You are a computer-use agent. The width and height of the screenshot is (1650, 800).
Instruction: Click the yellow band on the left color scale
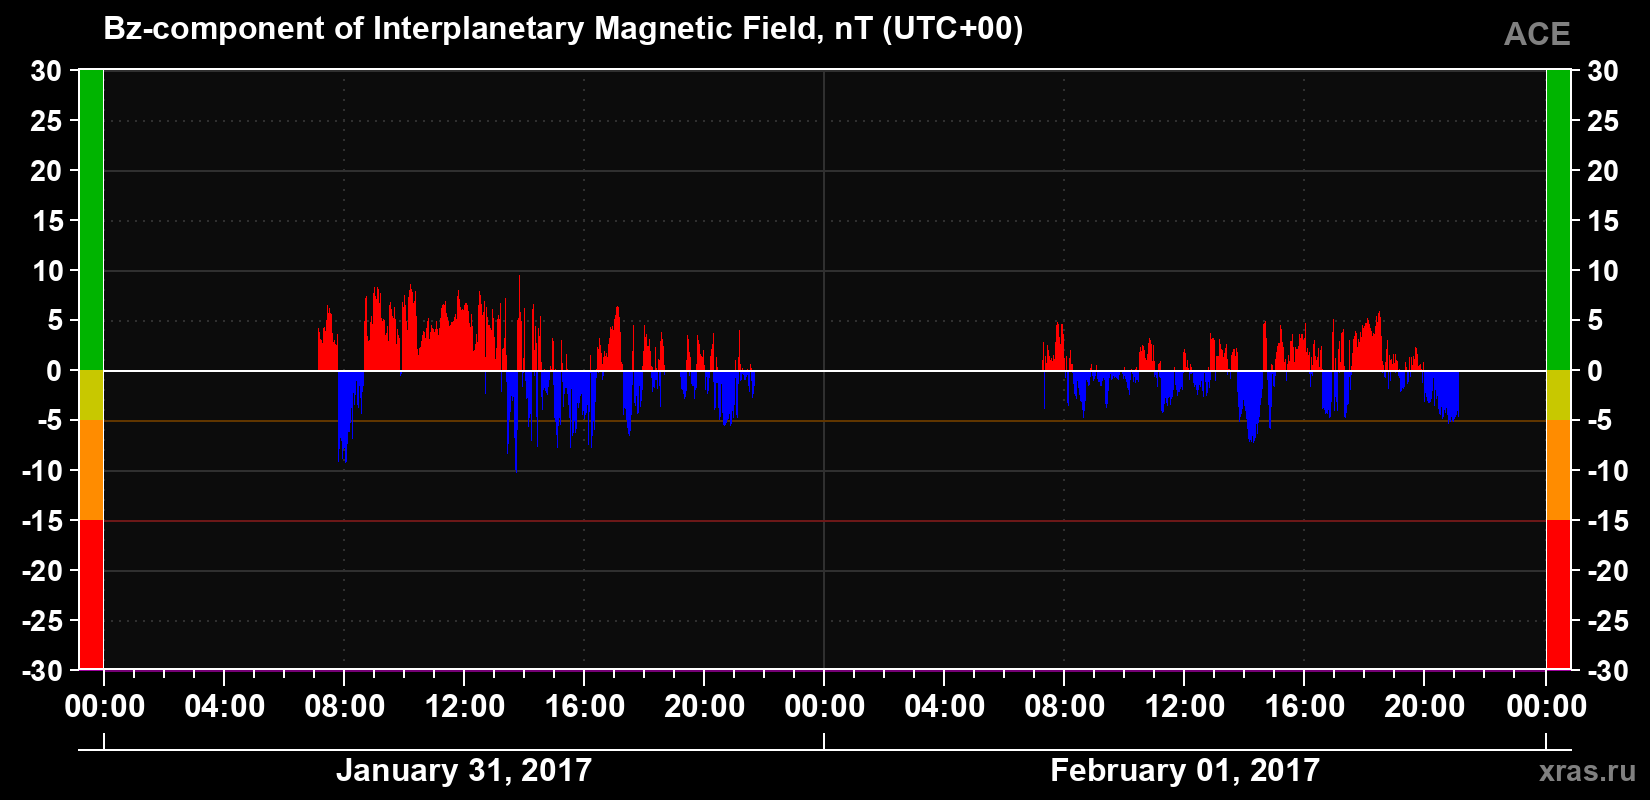pos(91,395)
